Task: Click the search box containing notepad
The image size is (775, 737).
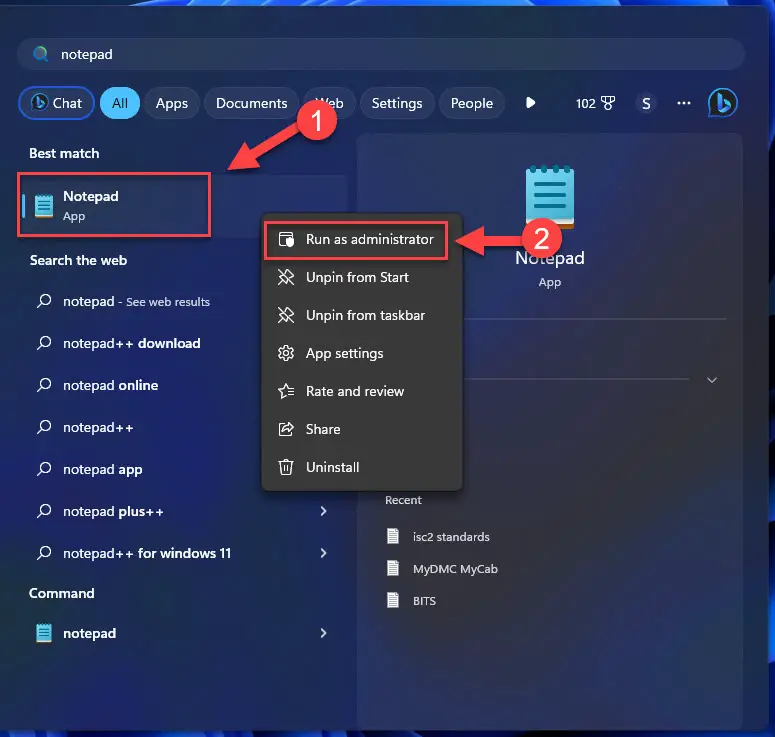Action: 381,54
